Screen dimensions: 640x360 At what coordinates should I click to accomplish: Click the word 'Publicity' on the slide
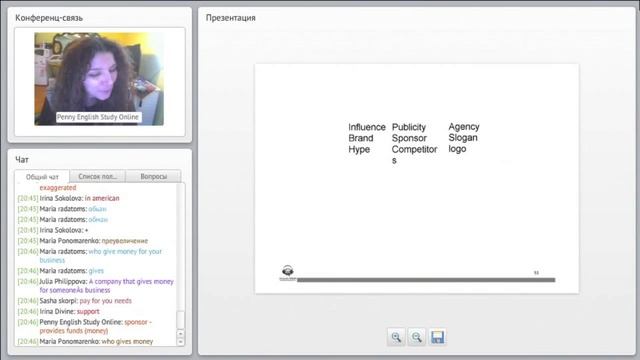click(x=409, y=127)
